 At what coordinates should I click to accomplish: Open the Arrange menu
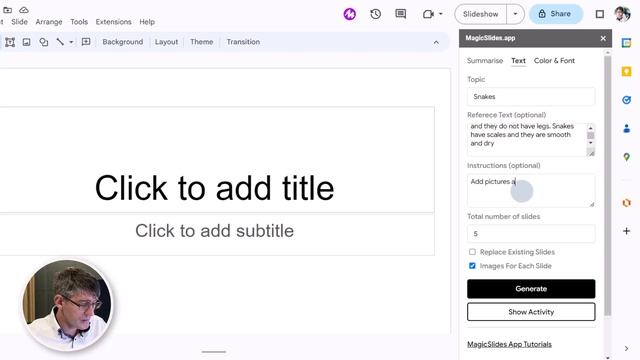49,22
